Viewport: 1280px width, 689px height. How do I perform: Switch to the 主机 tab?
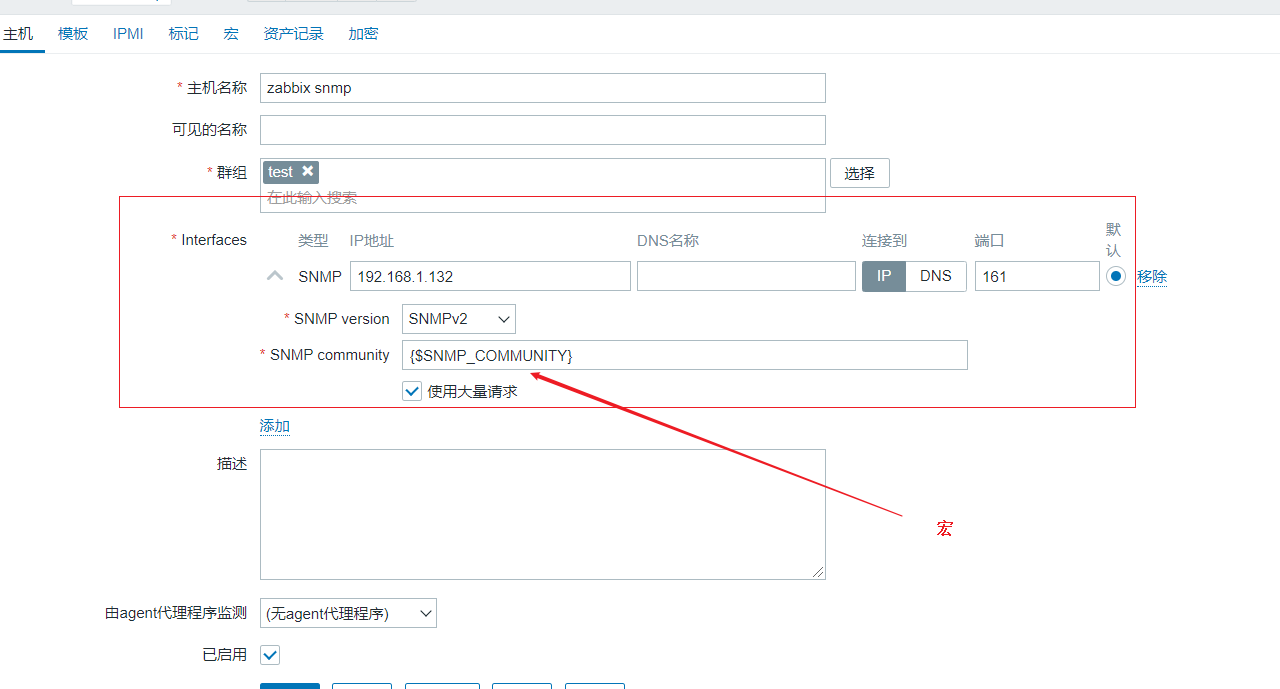point(18,34)
